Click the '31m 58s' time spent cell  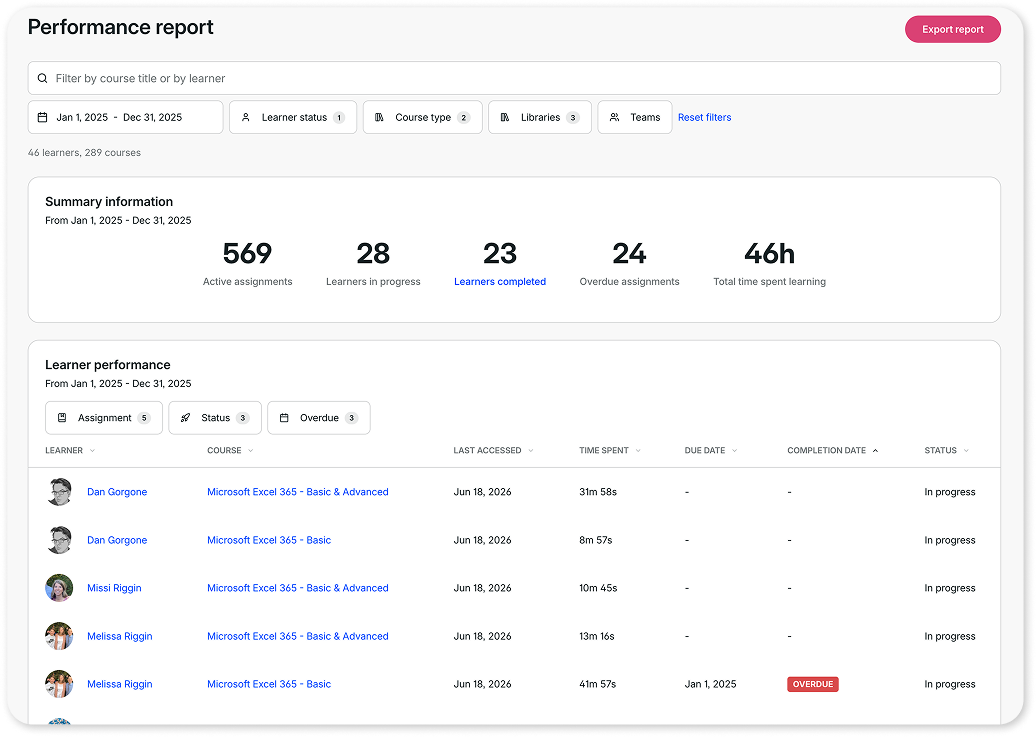[598, 492]
